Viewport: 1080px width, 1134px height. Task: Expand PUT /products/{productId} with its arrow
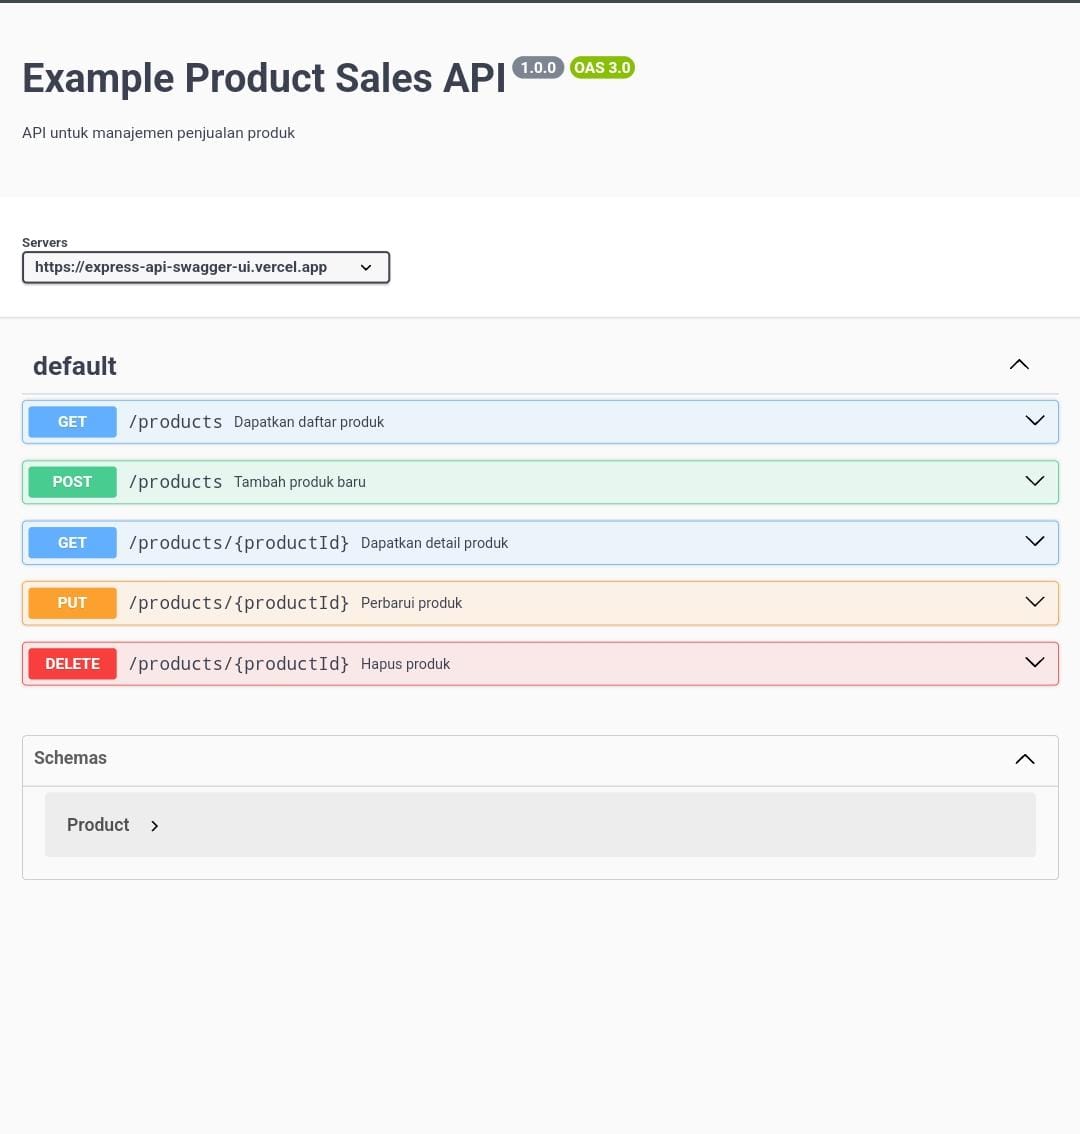tap(1035, 602)
